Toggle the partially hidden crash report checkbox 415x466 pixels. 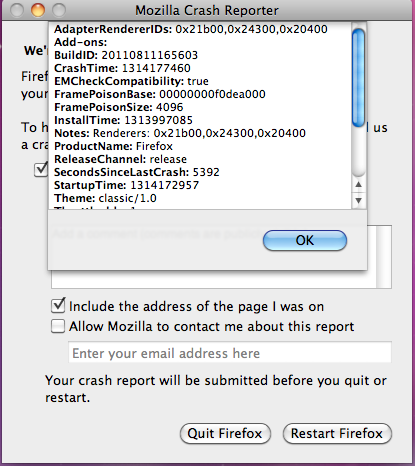pos(41,169)
